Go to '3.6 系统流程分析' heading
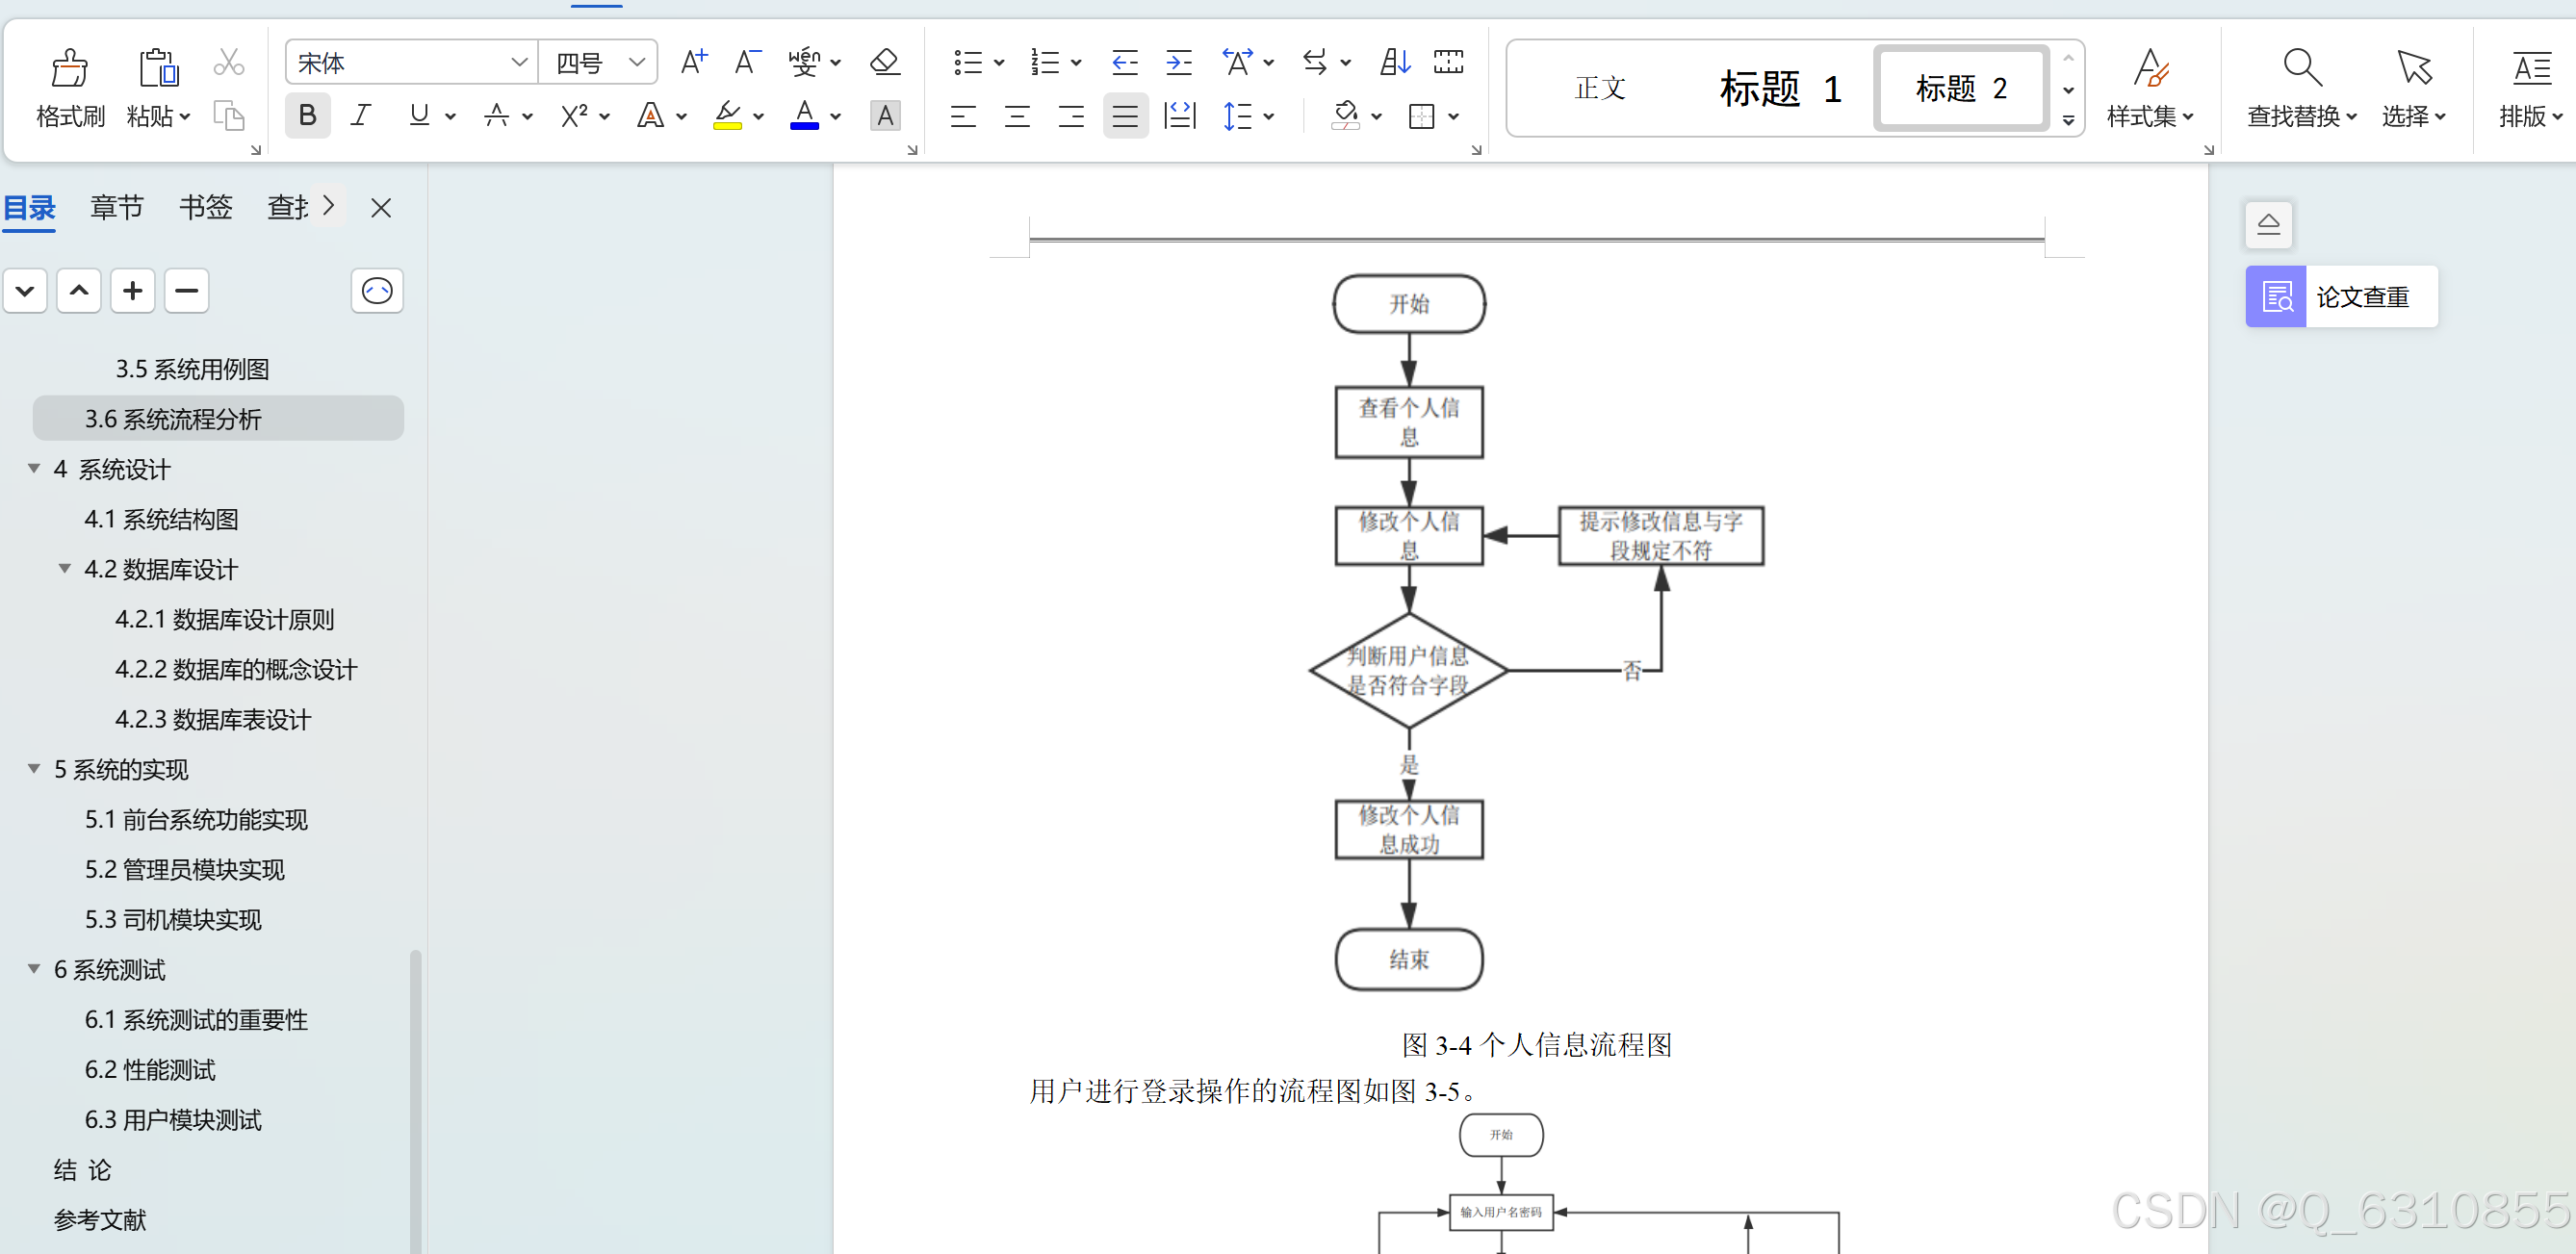This screenshot has height=1254, width=2576. click(x=218, y=418)
